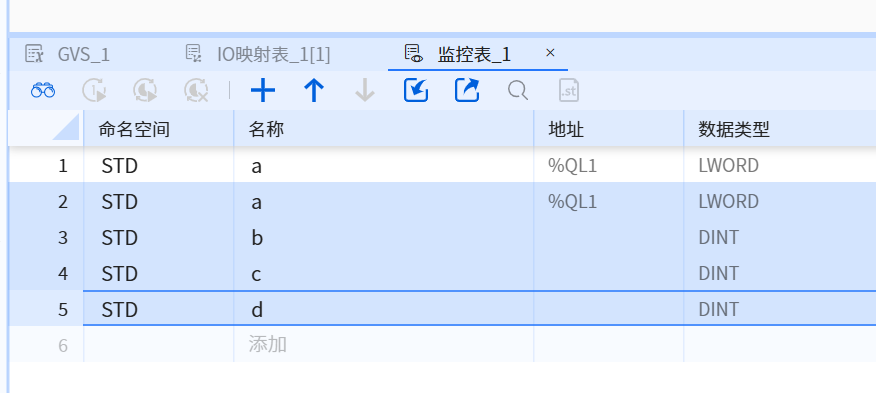The width and height of the screenshot is (876, 393).
Task: Click the .st file icon
Action: (x=569, y=90)
